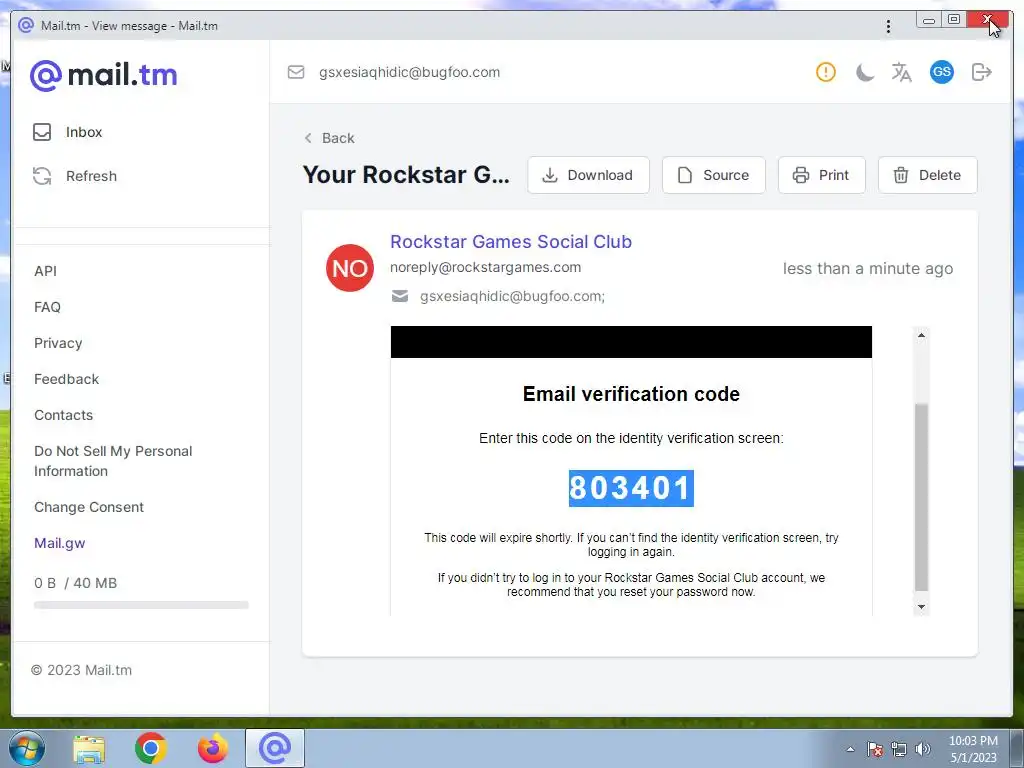Open the GS account avatar
The height and width of the screenshot is (768, 1024).
[x=941, y=72]
